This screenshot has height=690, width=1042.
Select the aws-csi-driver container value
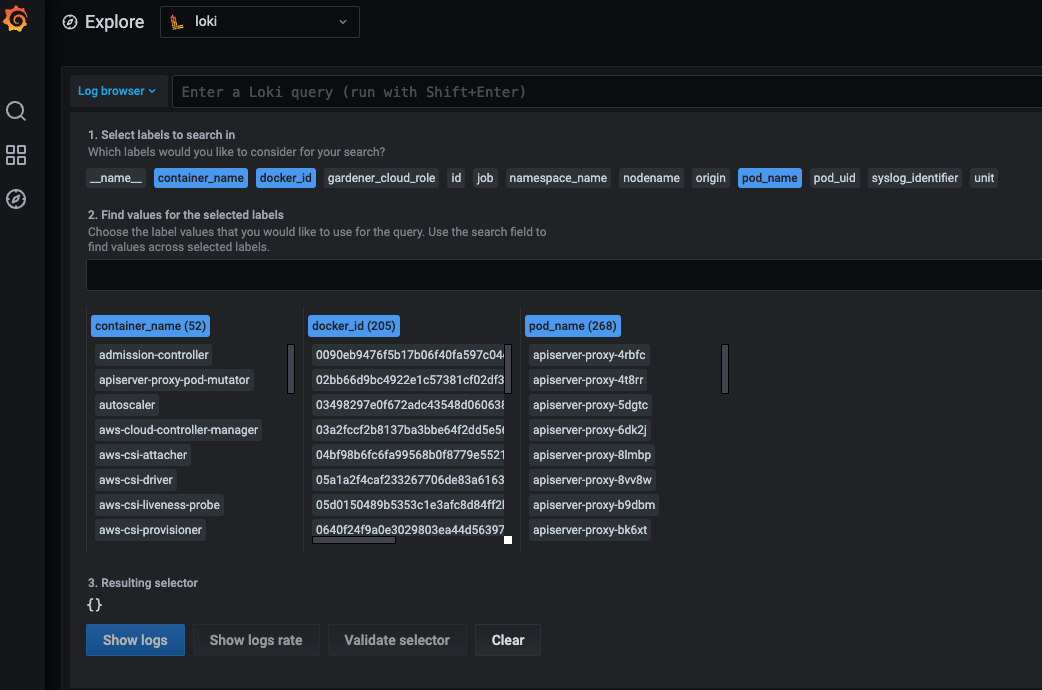click(136, 480)
